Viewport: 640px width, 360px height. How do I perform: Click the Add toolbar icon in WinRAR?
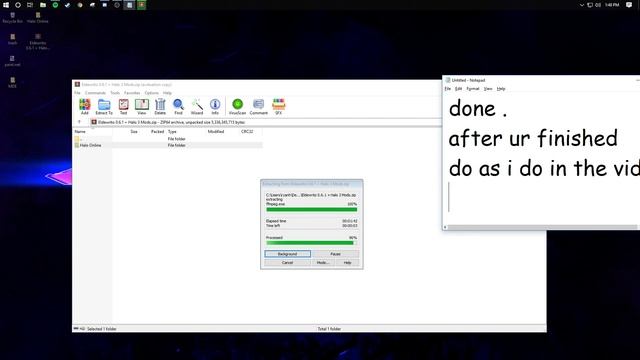[x=84, y=106]
